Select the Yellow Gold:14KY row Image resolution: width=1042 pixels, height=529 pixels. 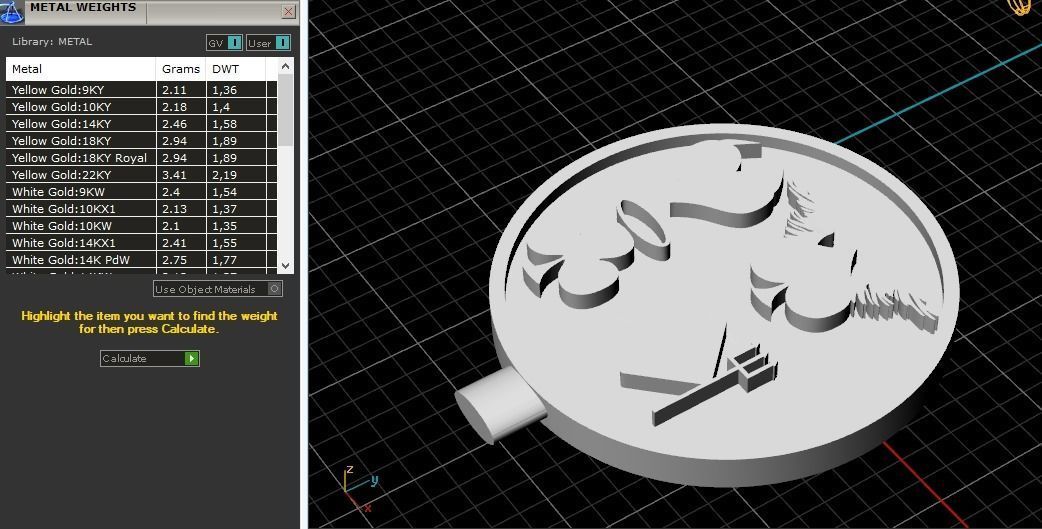[142, 124]
